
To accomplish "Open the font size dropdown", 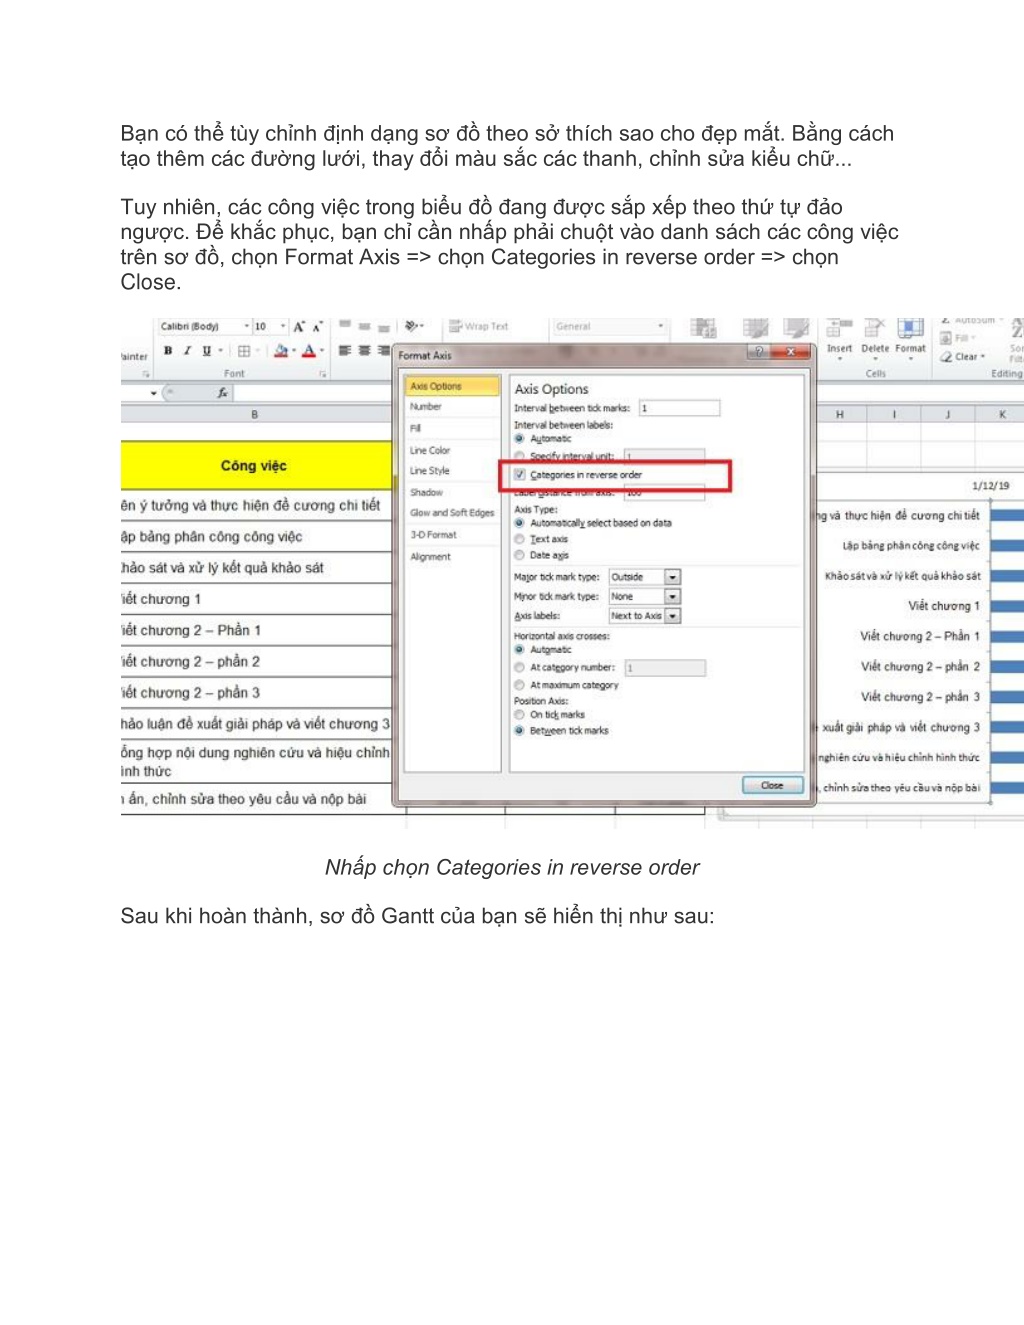I will tap(283, 326).
